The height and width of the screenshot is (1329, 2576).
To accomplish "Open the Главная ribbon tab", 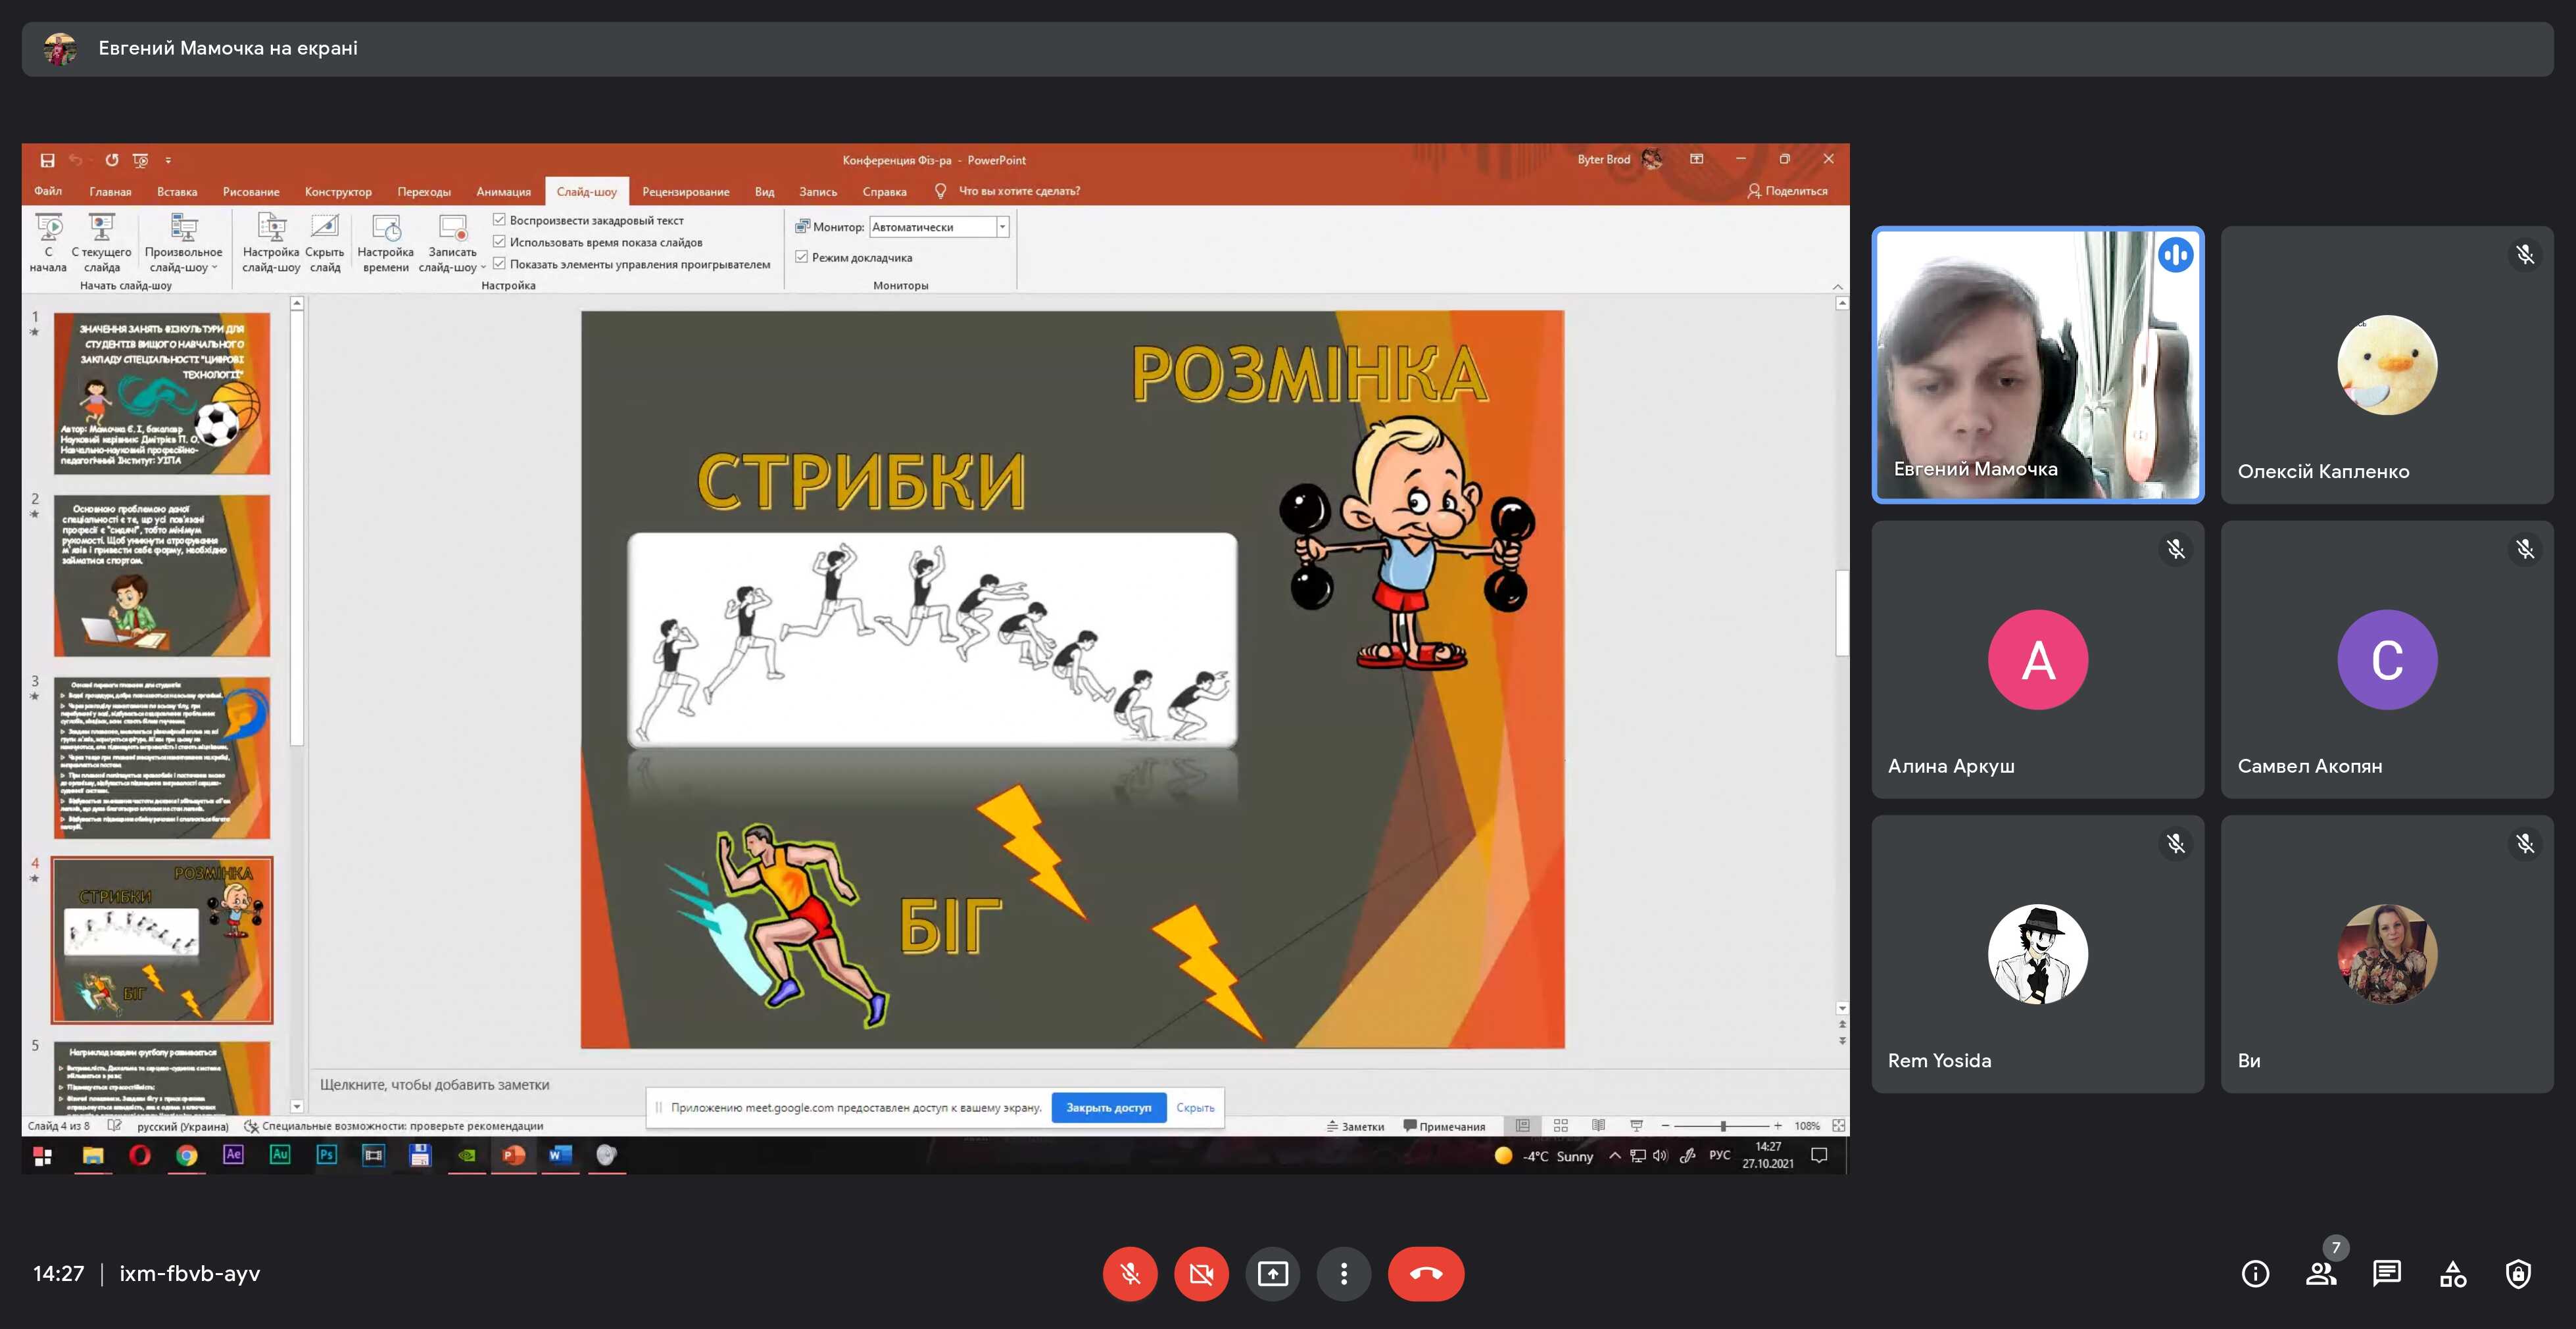I will [110, 191].
